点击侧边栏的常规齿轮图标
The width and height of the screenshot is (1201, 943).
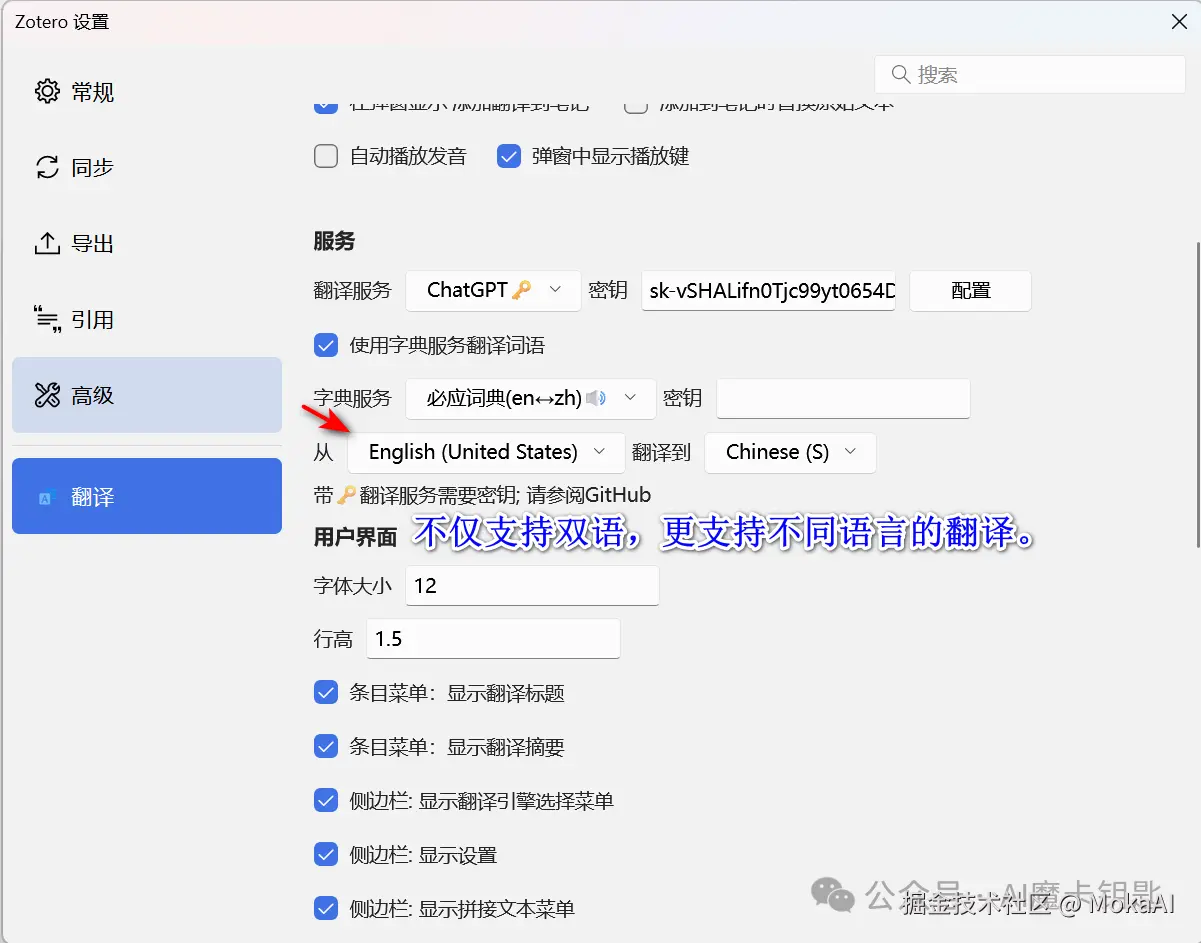(x=47, y=90)
